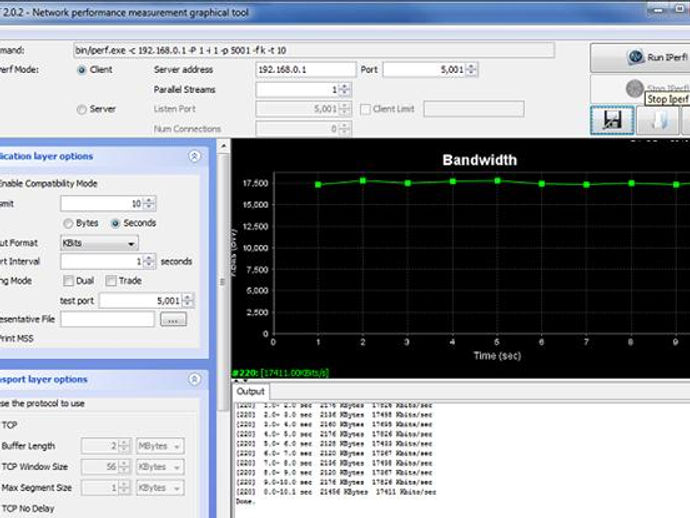Viewport: 690px width, 518px height.
Task: Click the bandwidth data point at 1 second
Action: click(318, 185)
